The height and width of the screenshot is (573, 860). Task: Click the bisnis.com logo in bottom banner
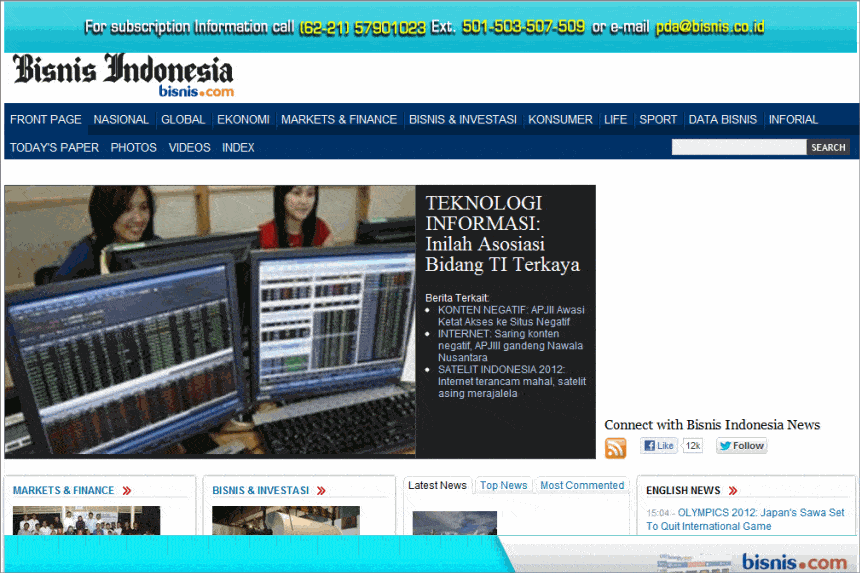click(794, 562)
